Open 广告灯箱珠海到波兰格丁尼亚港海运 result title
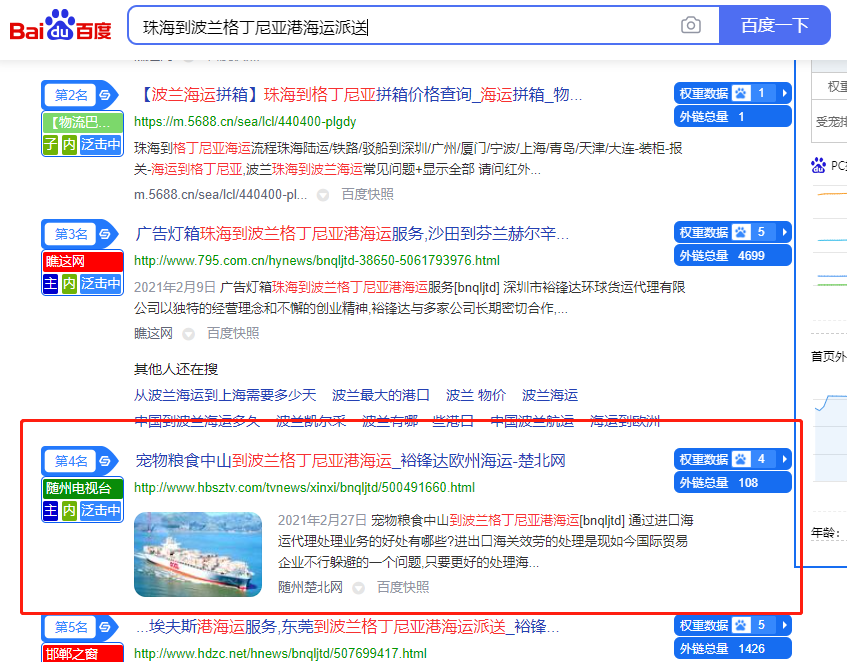 pos(352,234)
